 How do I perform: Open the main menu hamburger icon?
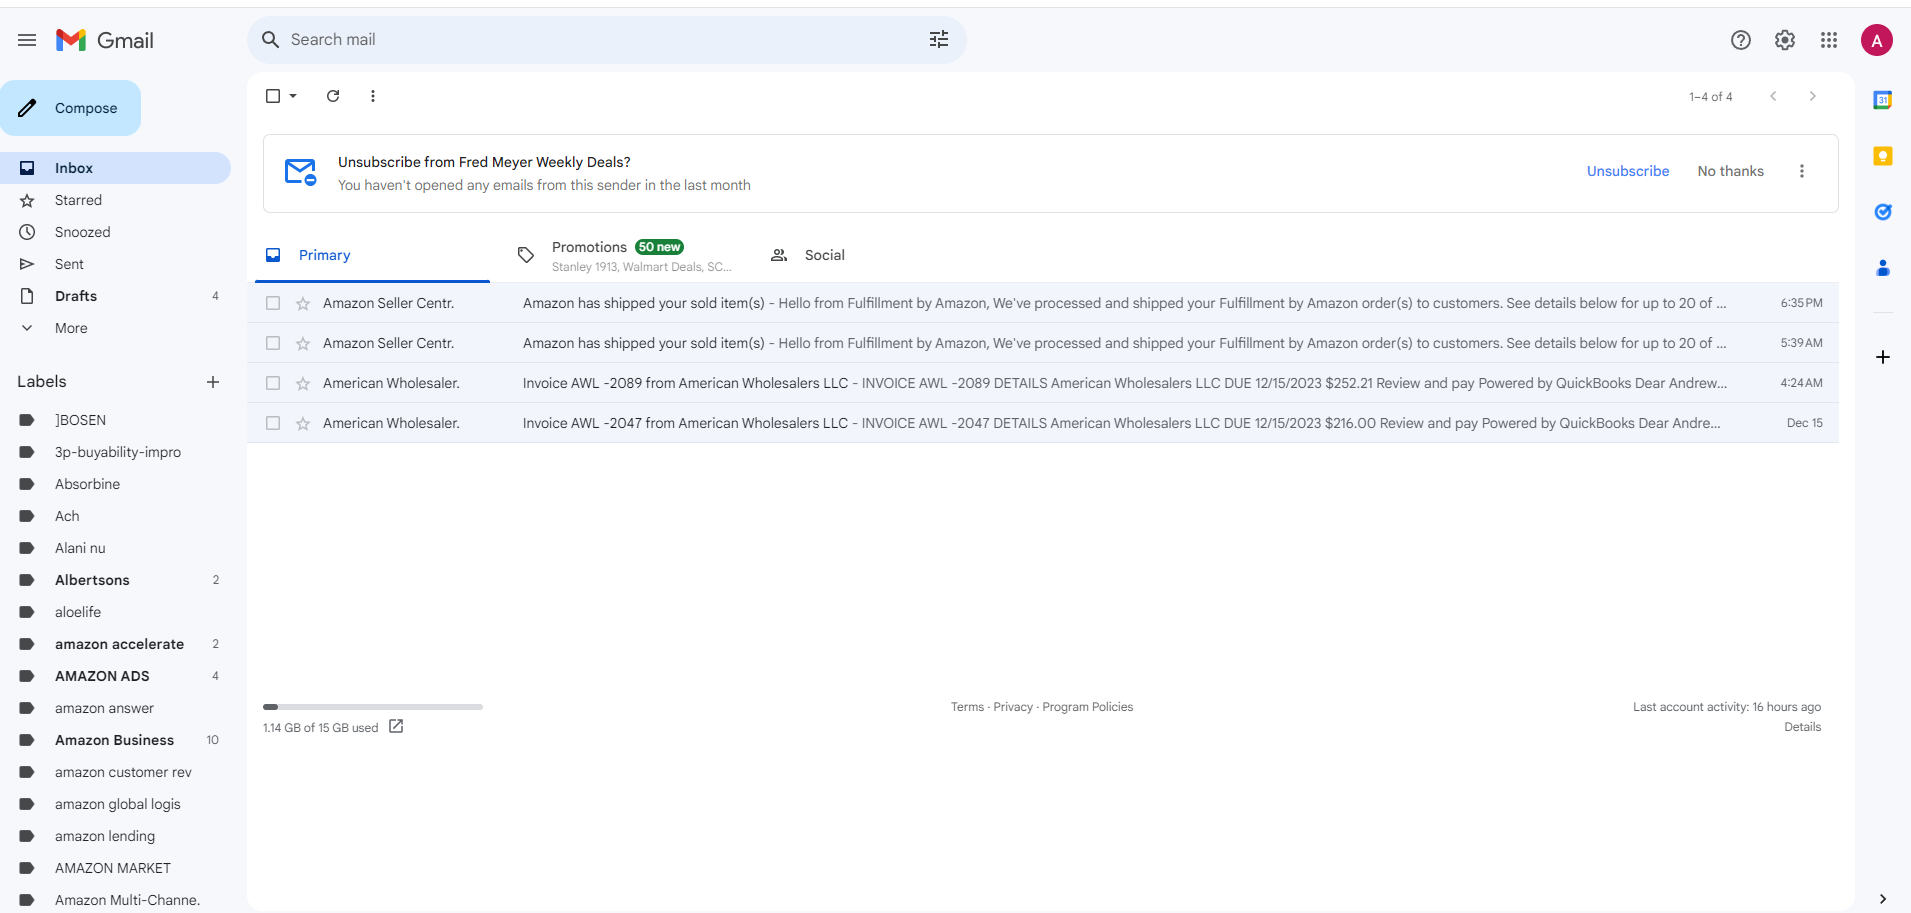(x=27, y=40)
